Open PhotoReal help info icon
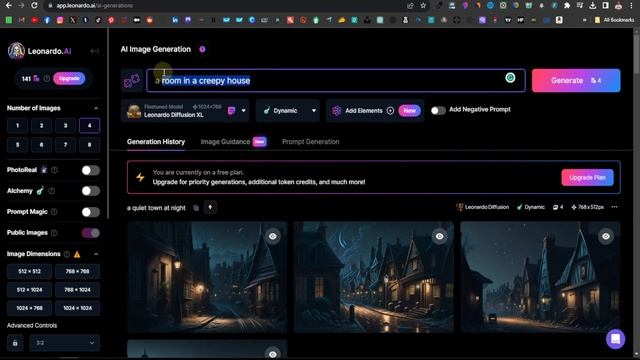 54,170
